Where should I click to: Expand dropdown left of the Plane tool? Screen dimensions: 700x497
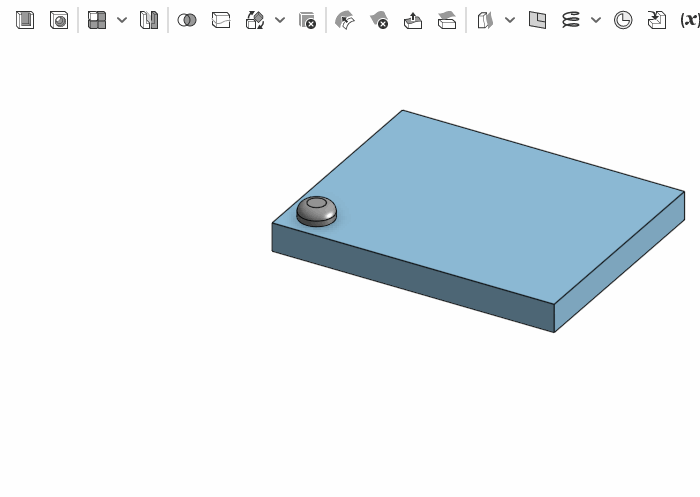point(510,20)
